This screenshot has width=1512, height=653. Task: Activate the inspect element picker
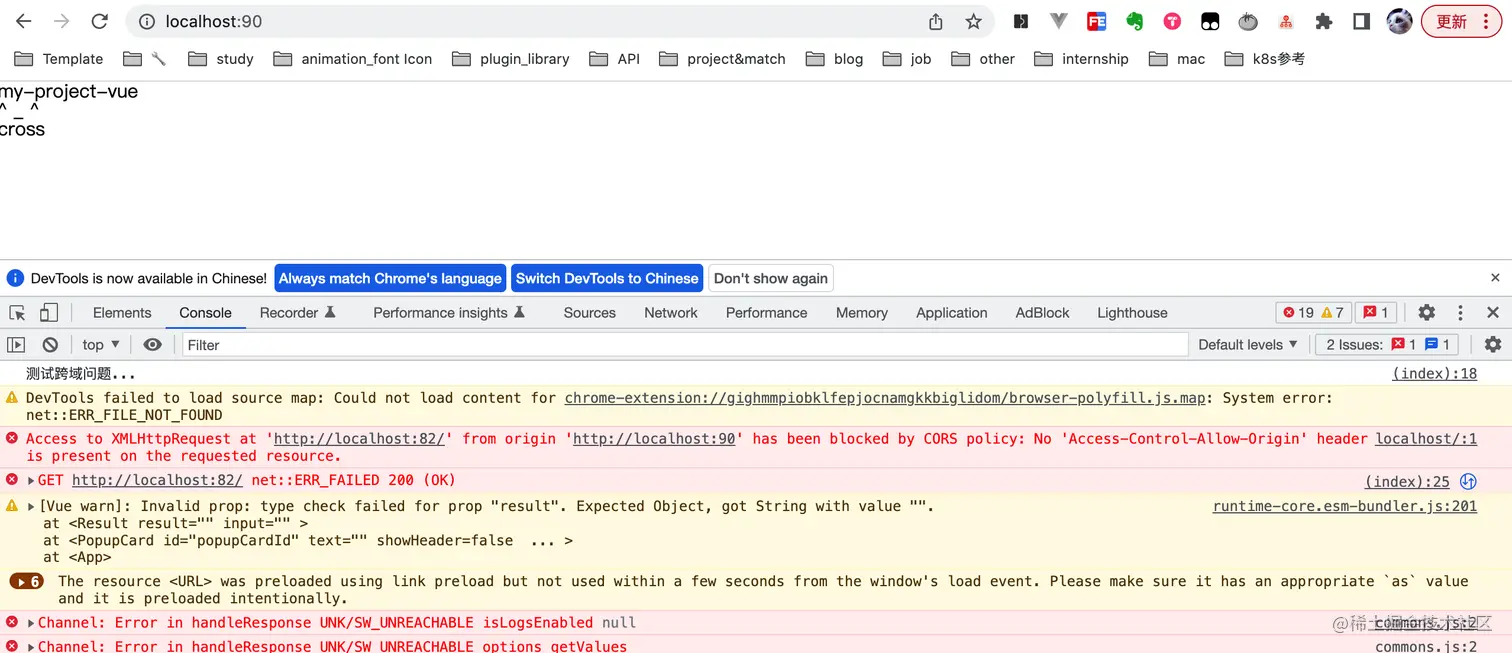coord(17,313)
